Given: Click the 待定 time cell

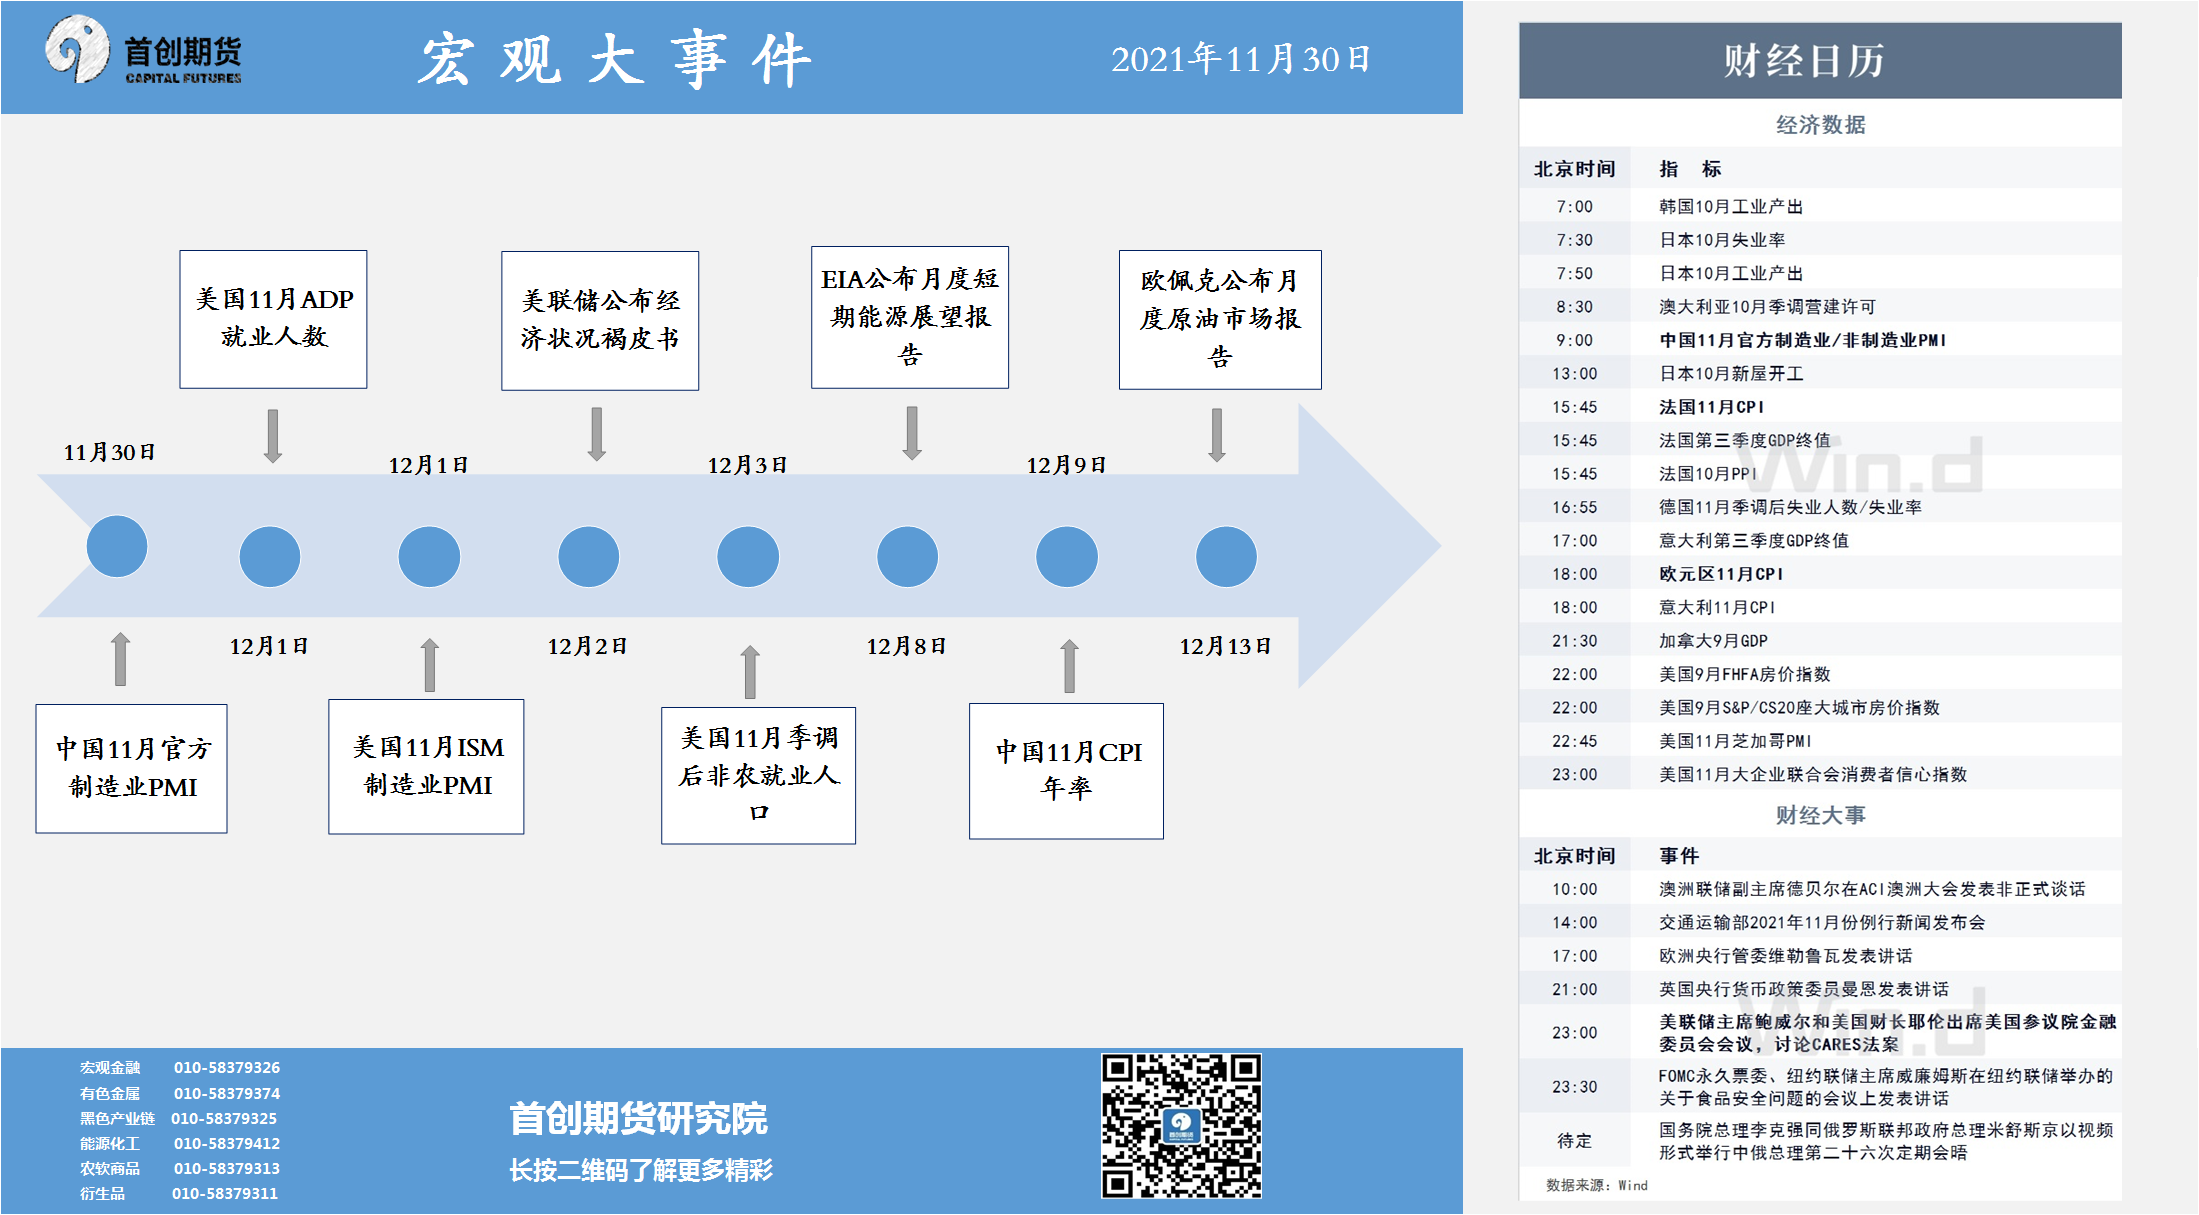Looking at the screenshot, I should click(x=1575, y=1141).
